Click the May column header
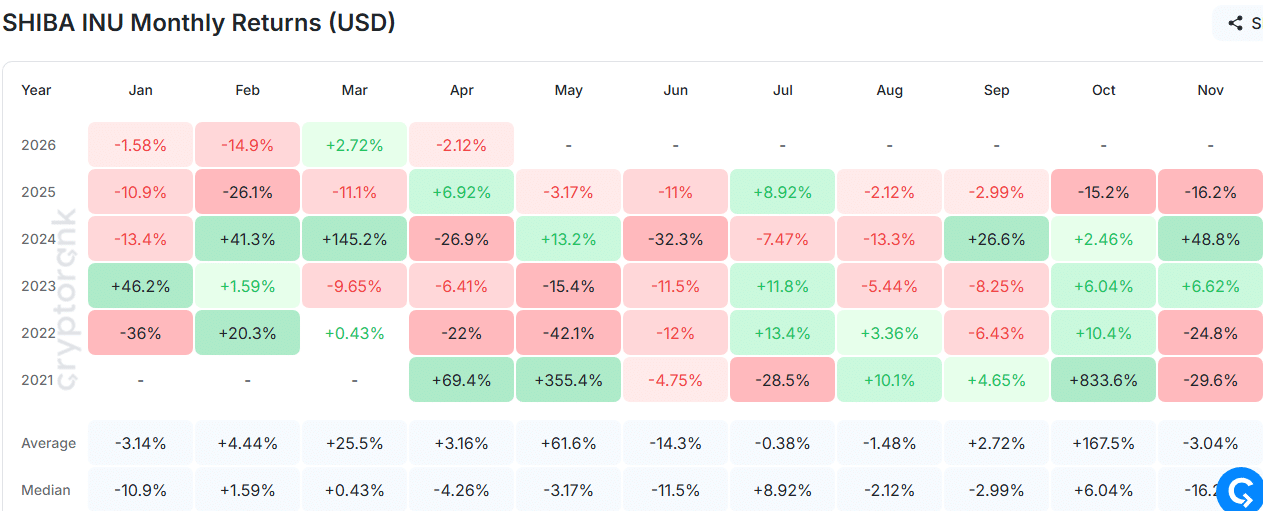Screen dimensions: 1263x511 point(568,90)
